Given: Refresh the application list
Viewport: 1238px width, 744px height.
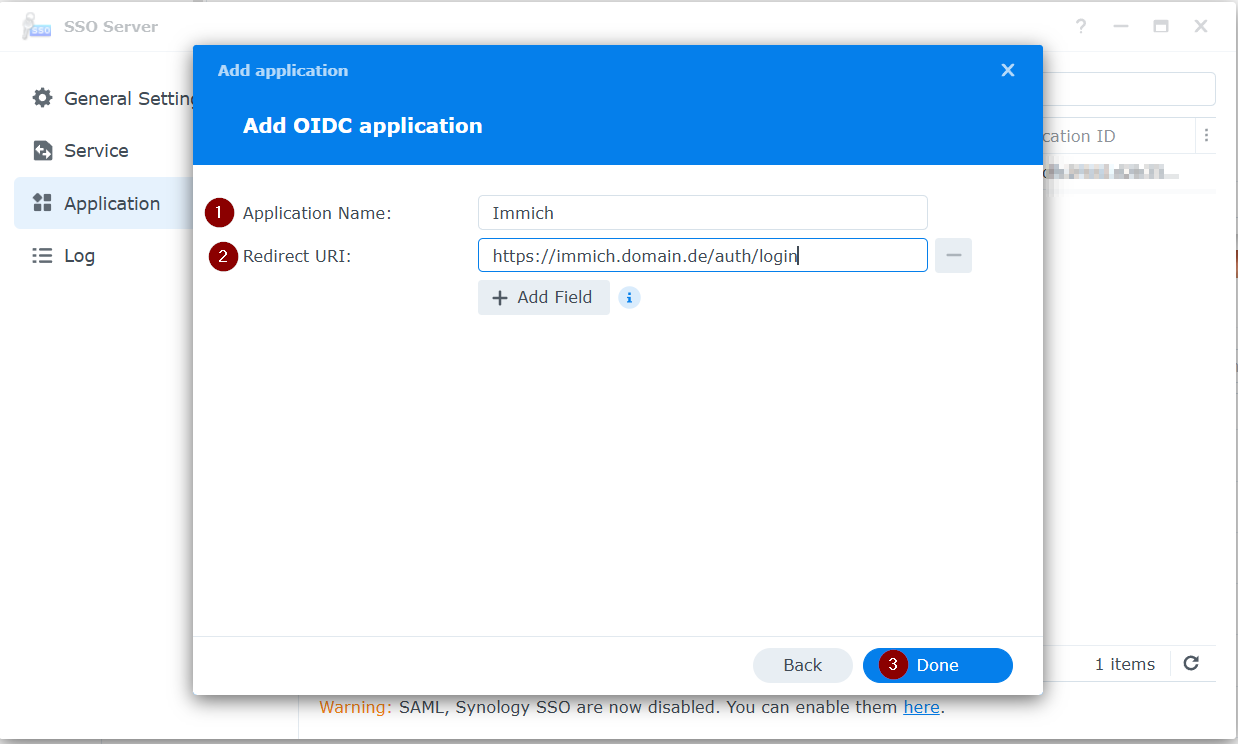Looking at the screenshot, I should [1191, 663].
